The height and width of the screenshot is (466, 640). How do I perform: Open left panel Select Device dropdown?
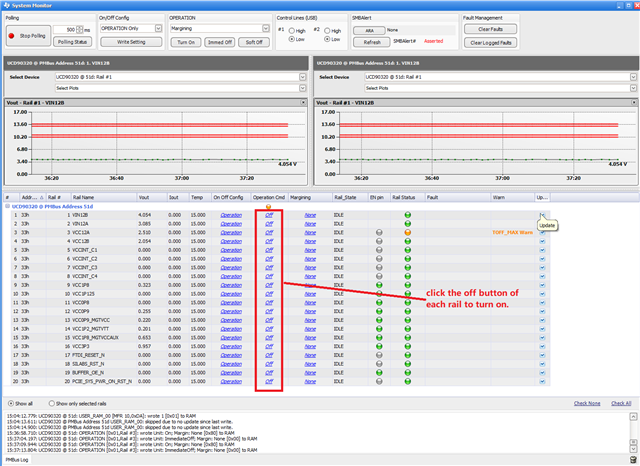point(302,77)
